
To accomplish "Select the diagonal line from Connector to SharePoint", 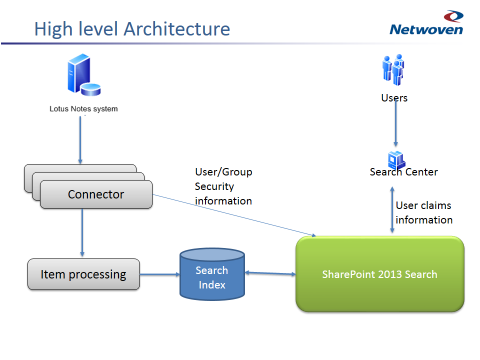I will (x=234, y=216).
